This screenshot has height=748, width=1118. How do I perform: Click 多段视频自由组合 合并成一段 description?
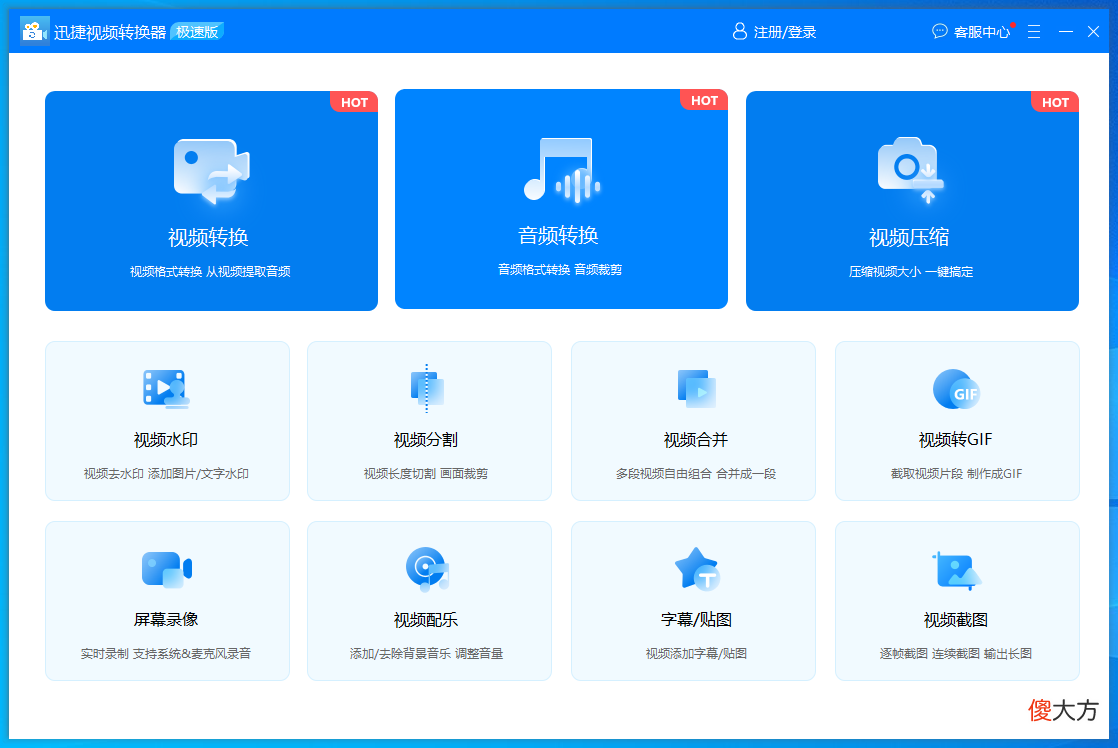pyautogui.click(x=696, y=473)
